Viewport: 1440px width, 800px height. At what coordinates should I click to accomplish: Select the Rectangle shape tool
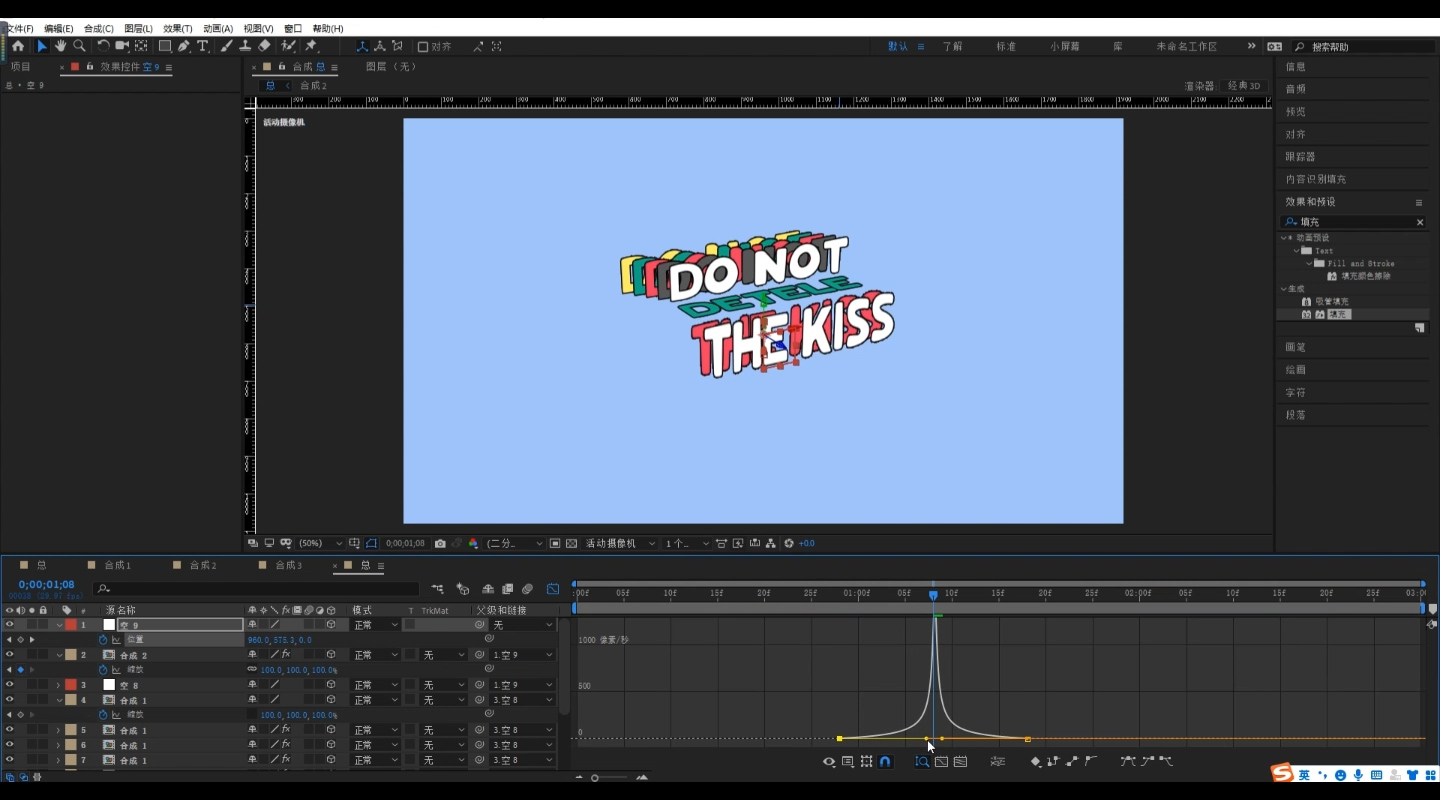coord(165,46)
